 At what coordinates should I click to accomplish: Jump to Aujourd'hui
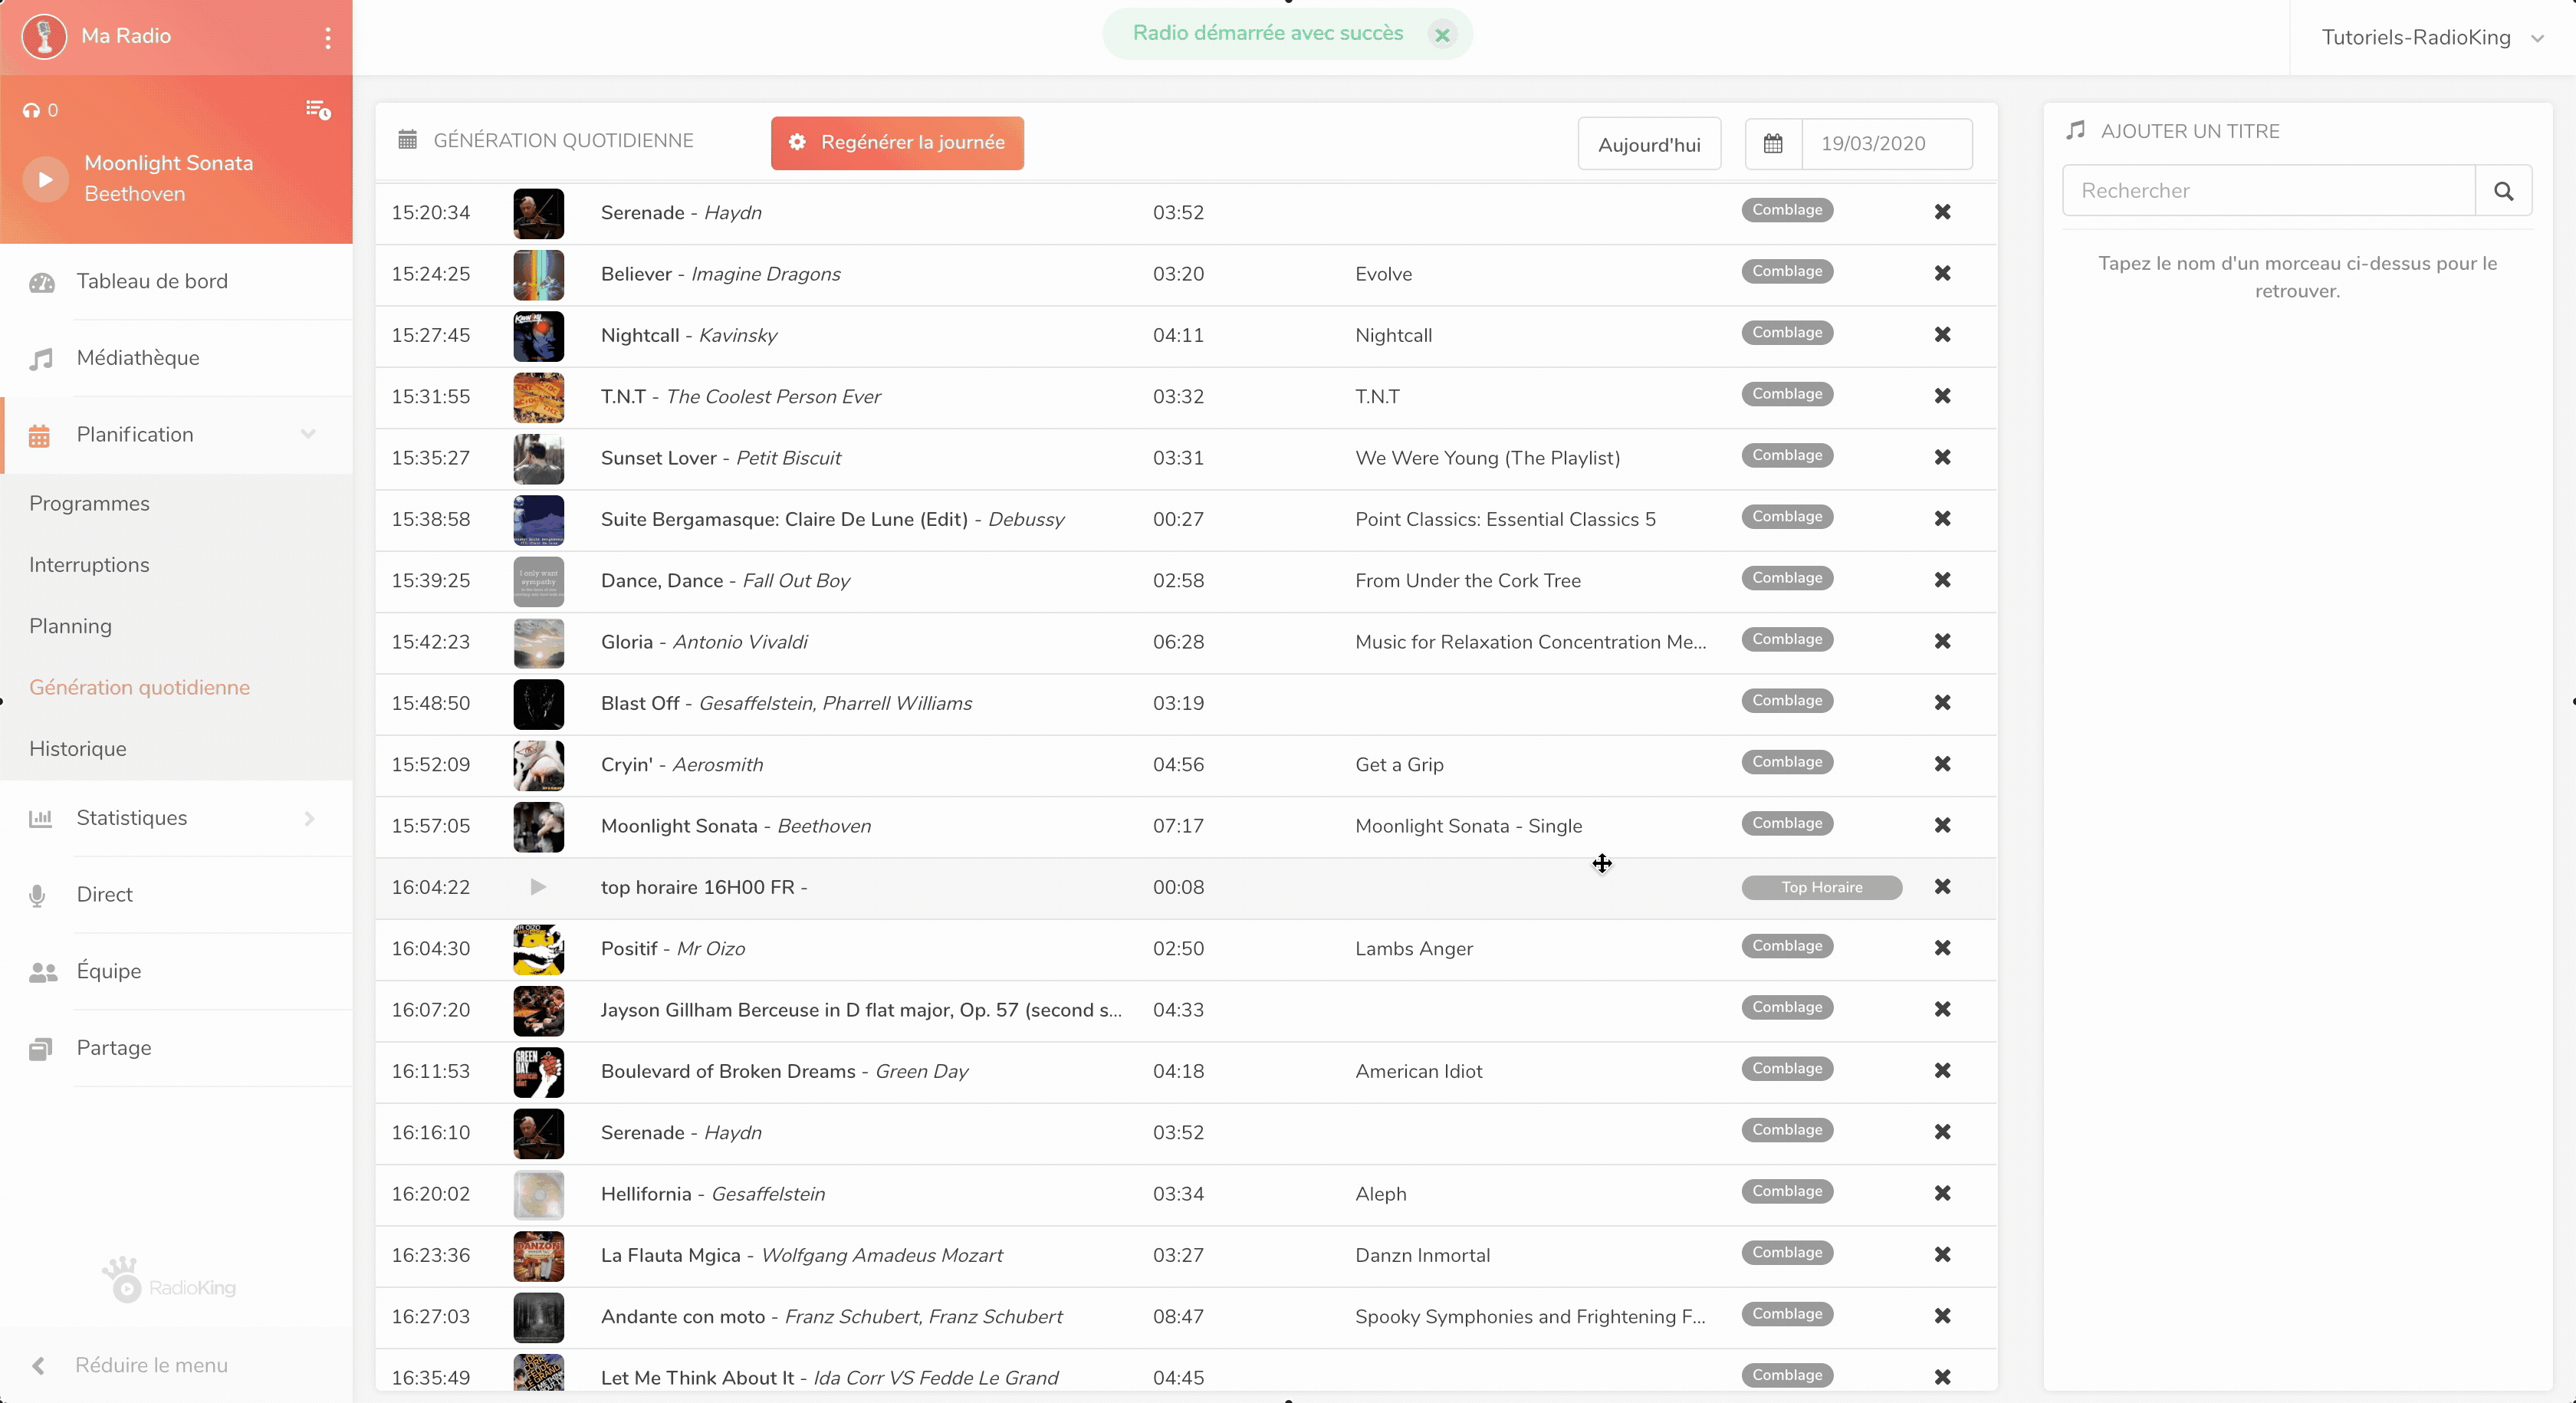[x=1649, y=145]
